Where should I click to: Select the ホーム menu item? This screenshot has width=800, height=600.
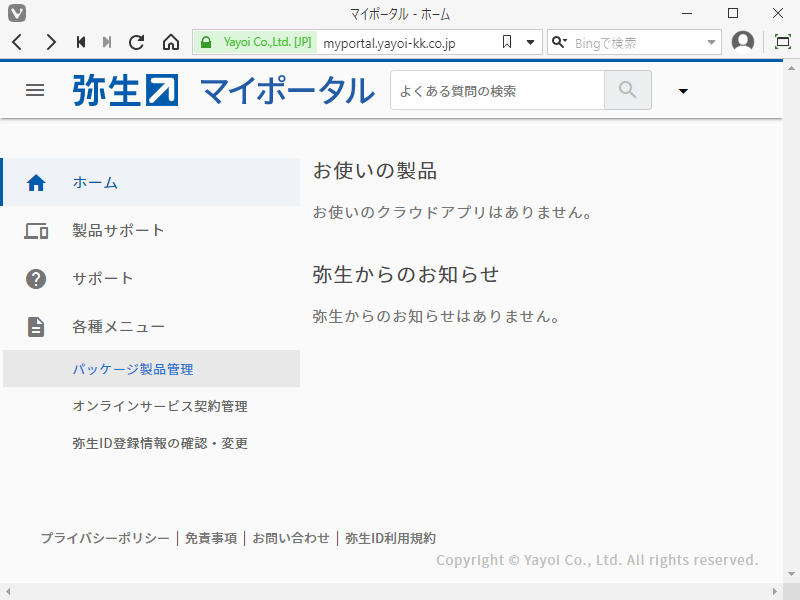(x=151, y=182)
